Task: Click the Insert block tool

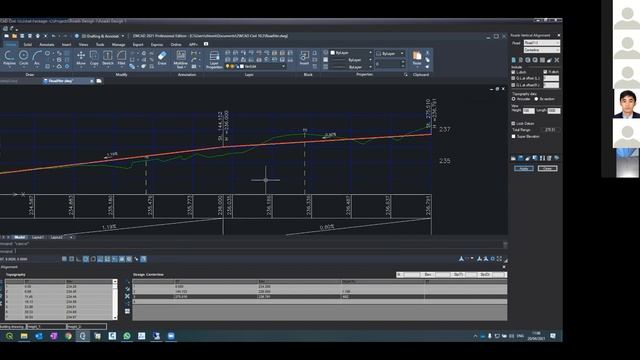Action: click(304, 58)
